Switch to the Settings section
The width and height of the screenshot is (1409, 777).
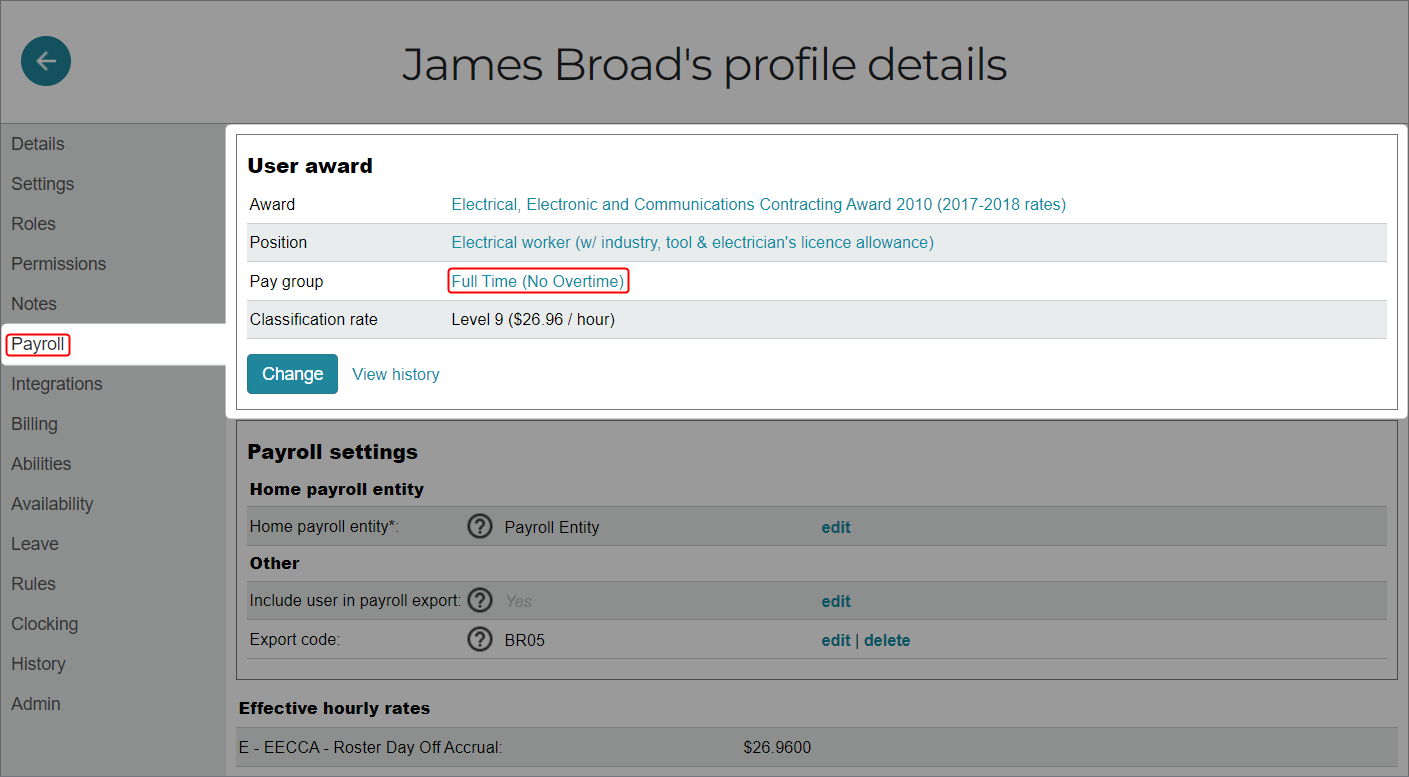[x=42, y=183]
